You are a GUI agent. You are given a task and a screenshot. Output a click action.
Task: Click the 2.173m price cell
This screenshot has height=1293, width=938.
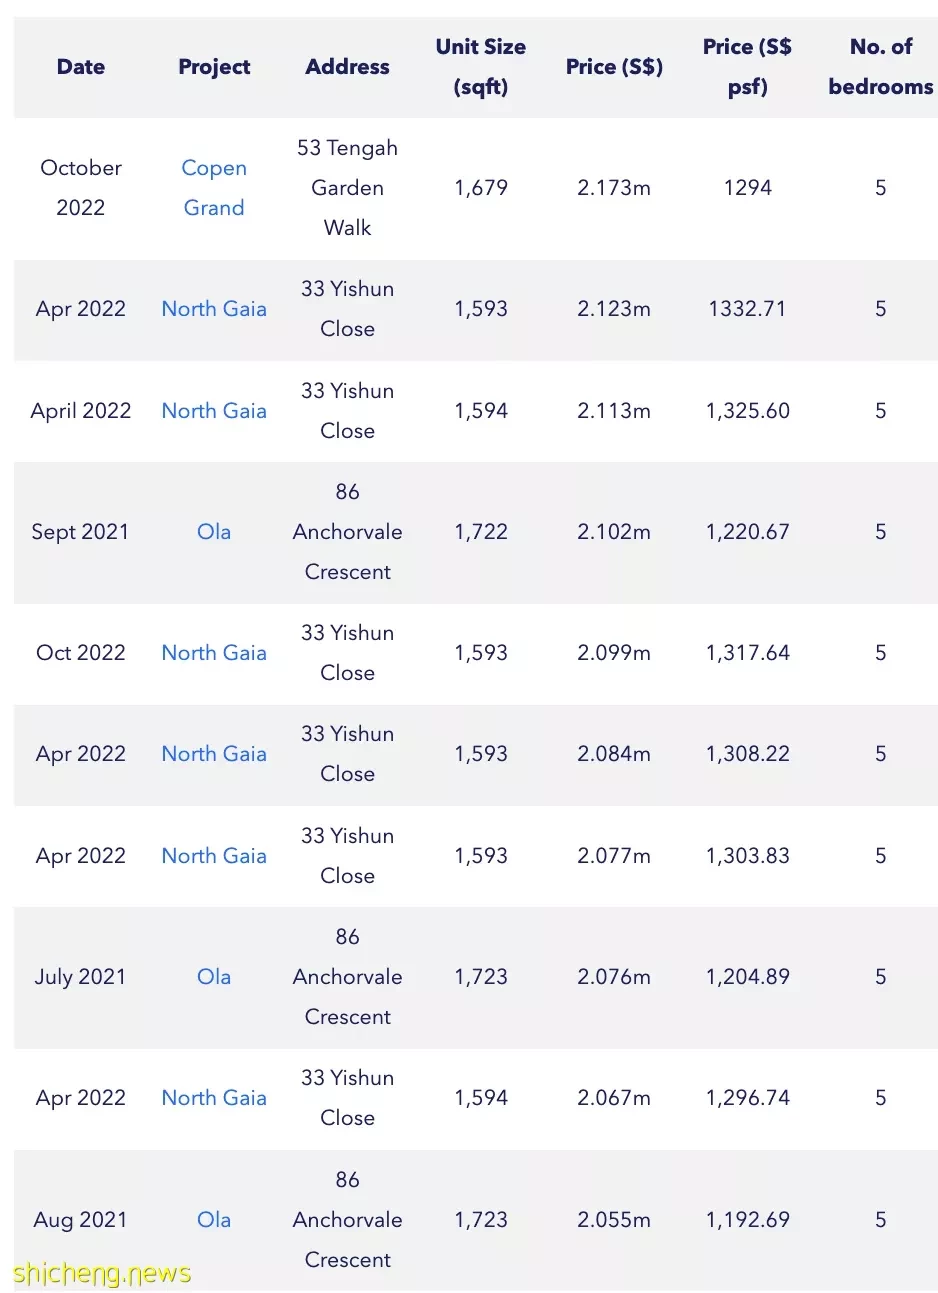tap(614, 188)
